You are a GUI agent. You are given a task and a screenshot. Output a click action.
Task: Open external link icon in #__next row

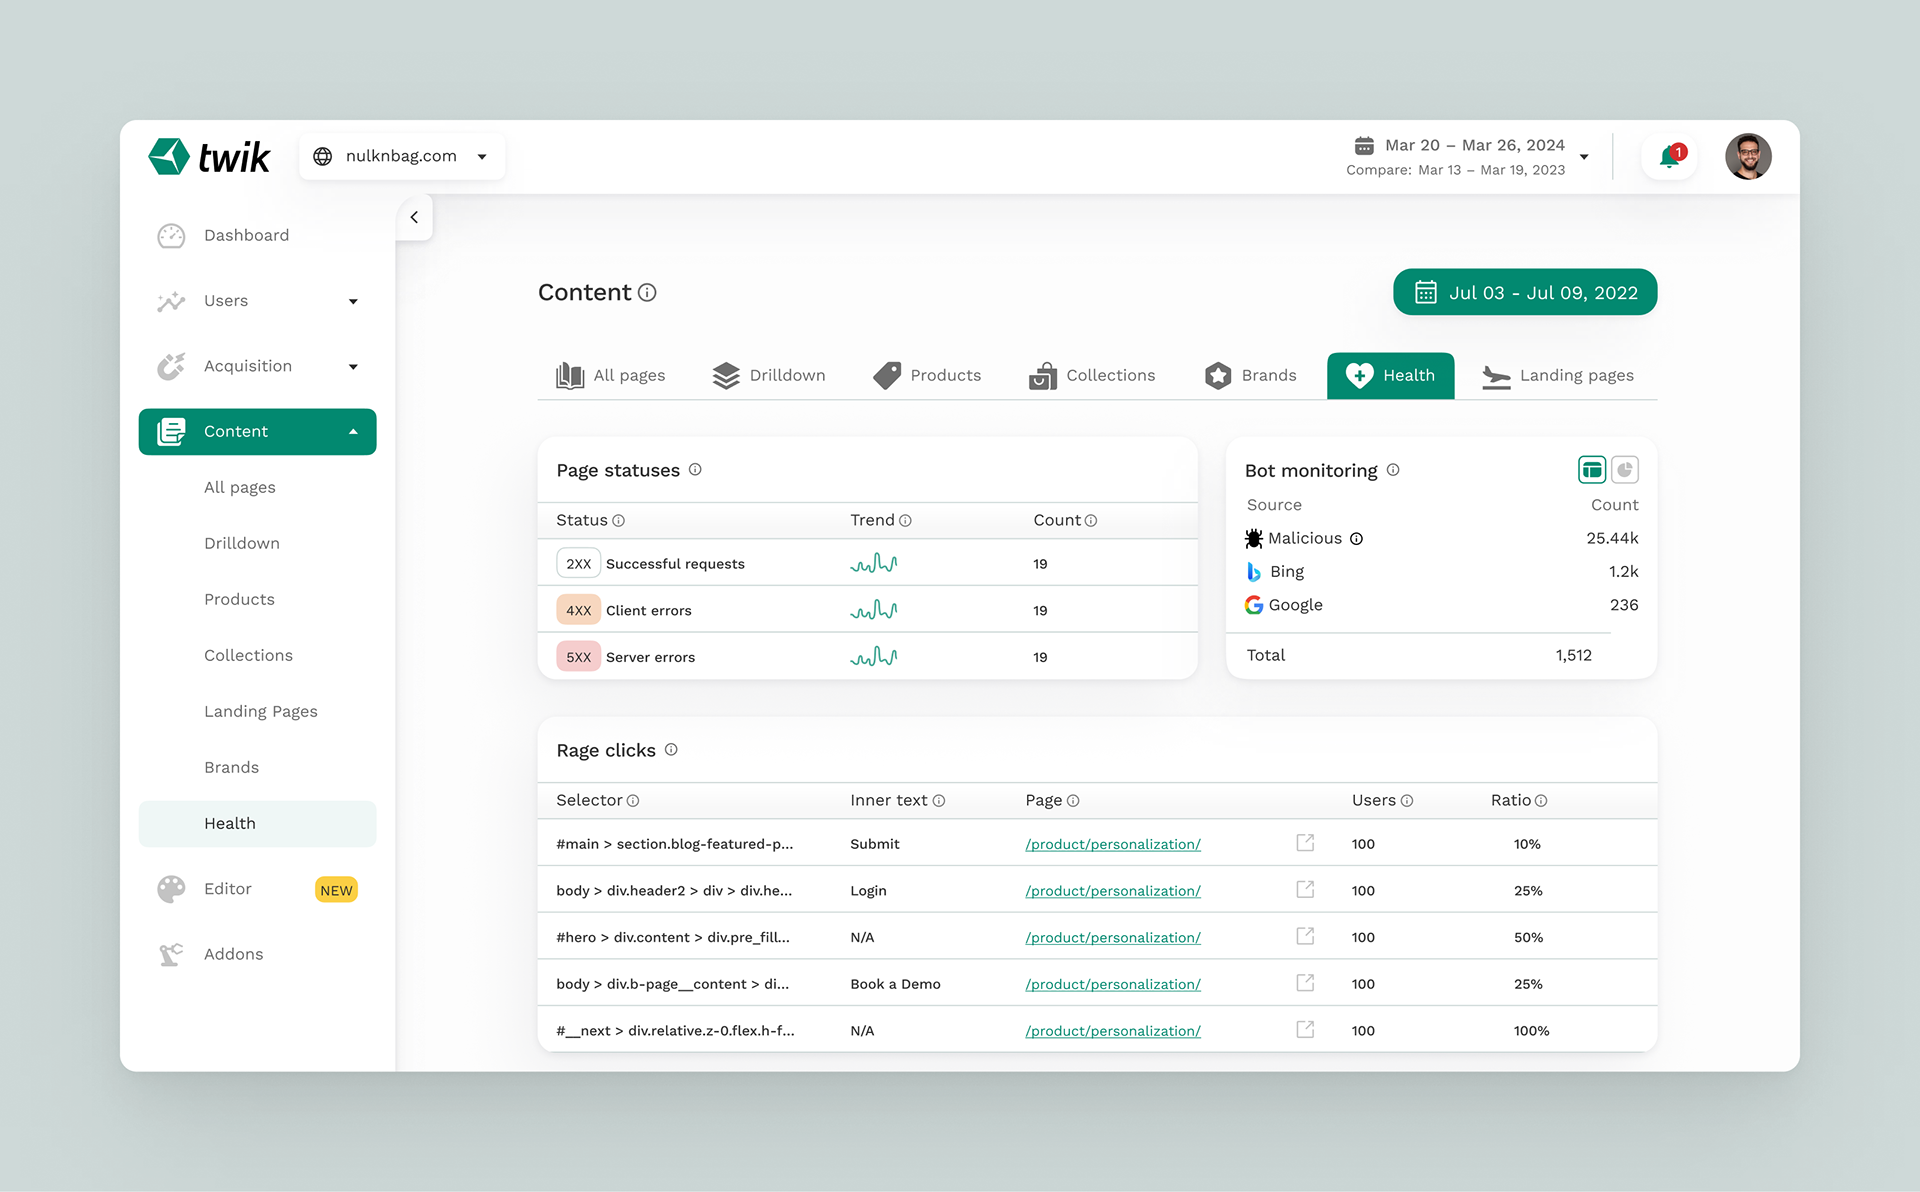click(1305, 1030)
